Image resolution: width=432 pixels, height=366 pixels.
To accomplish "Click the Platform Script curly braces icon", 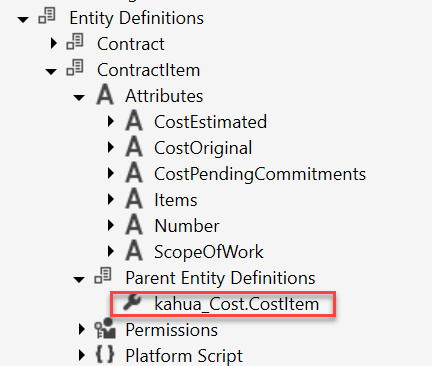I will point(105,354).
